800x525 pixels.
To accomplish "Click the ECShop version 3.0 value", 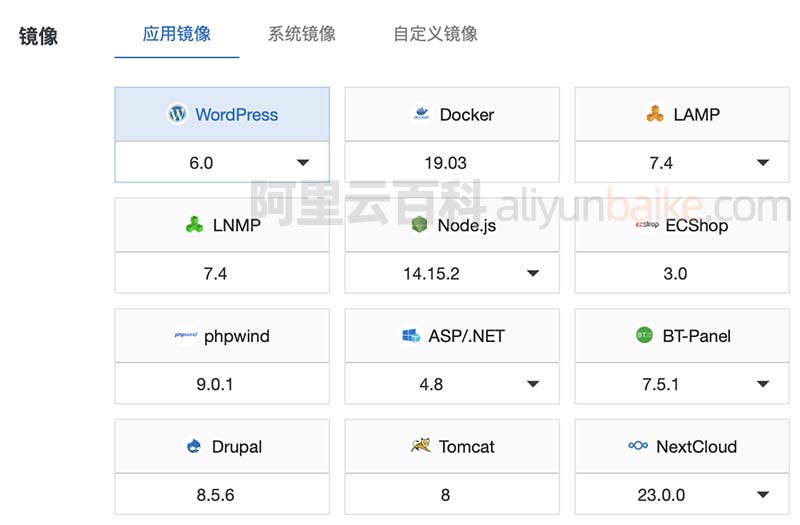I will [675, 274].
